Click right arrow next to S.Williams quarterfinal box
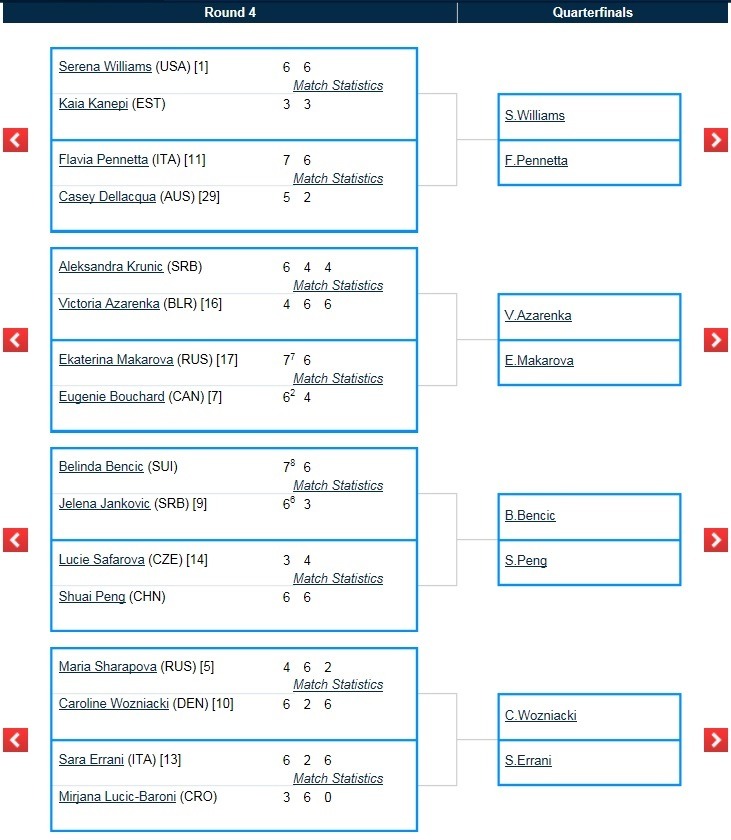 [x=715, y=140]
